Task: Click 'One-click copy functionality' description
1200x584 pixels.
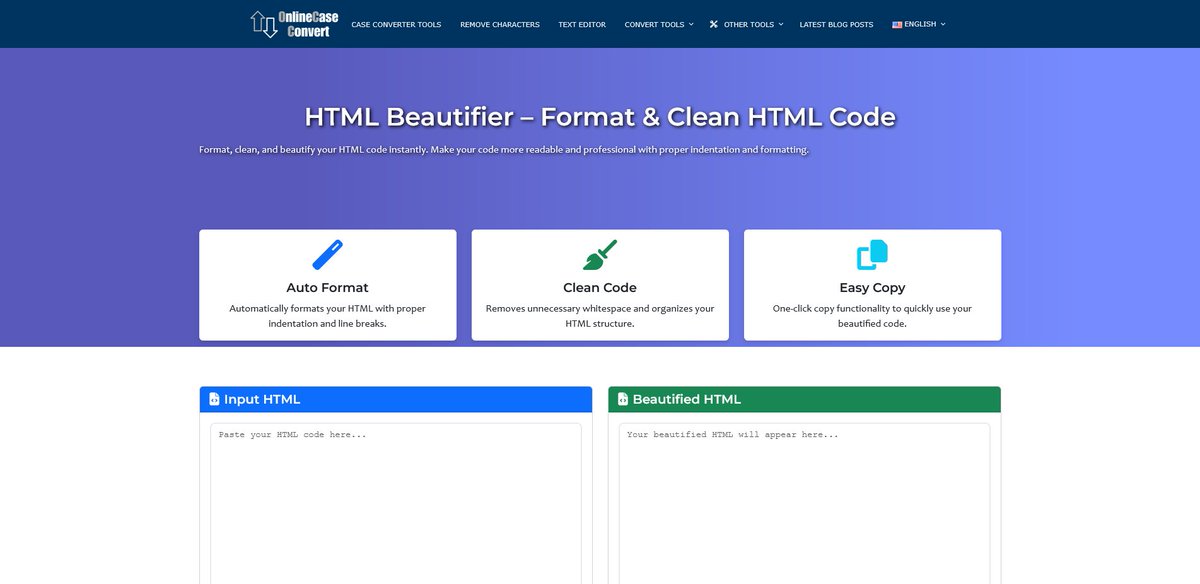Action: tap(872, 316)
